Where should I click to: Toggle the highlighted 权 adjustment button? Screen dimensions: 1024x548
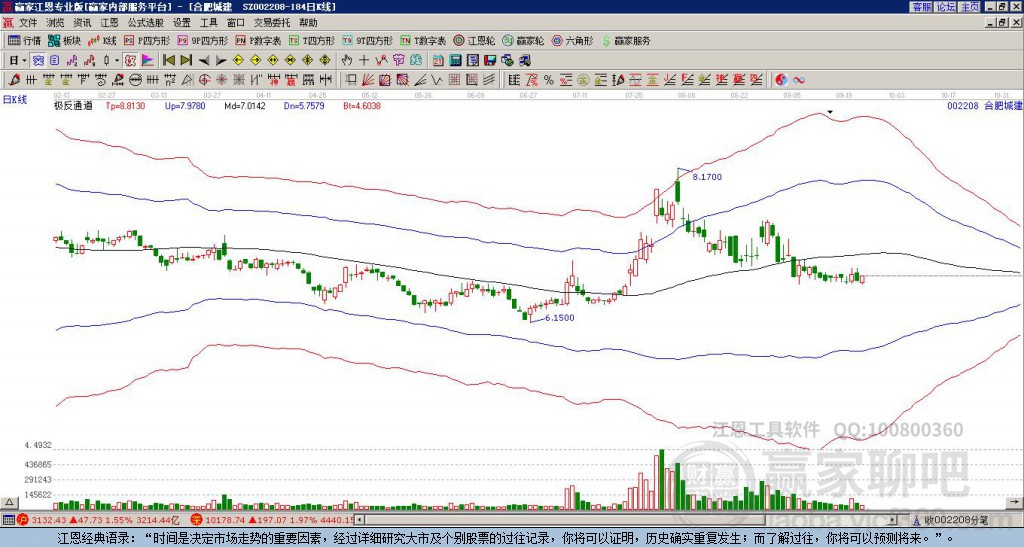click(130, 61)
